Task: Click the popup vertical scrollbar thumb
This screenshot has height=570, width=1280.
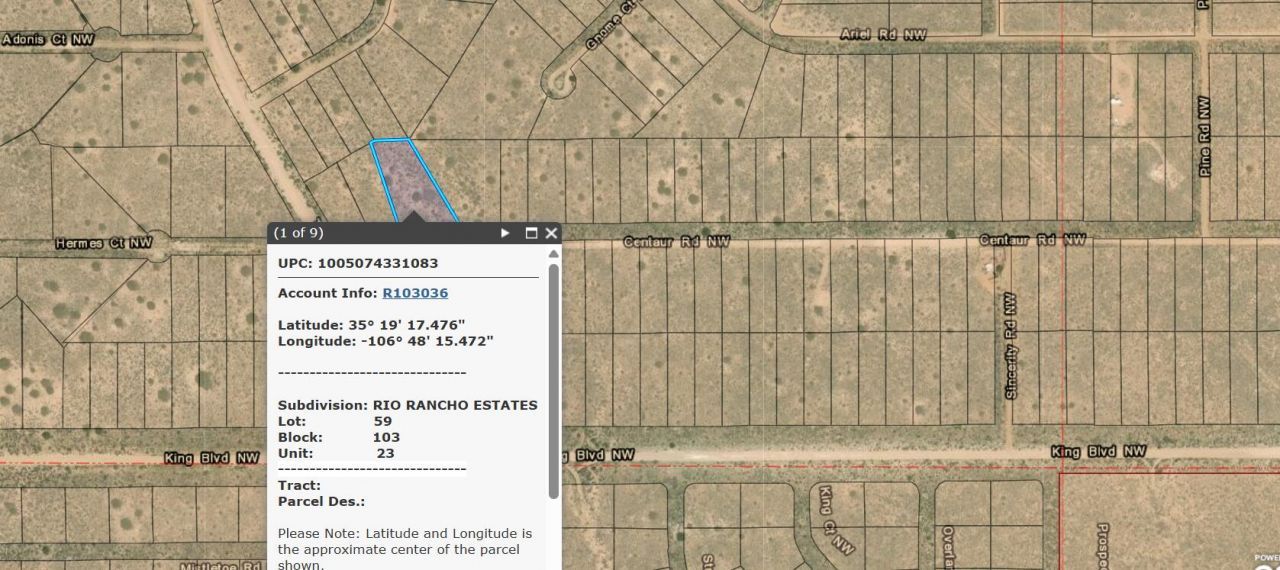Action: pyautogui.click(x=553, y=380)
